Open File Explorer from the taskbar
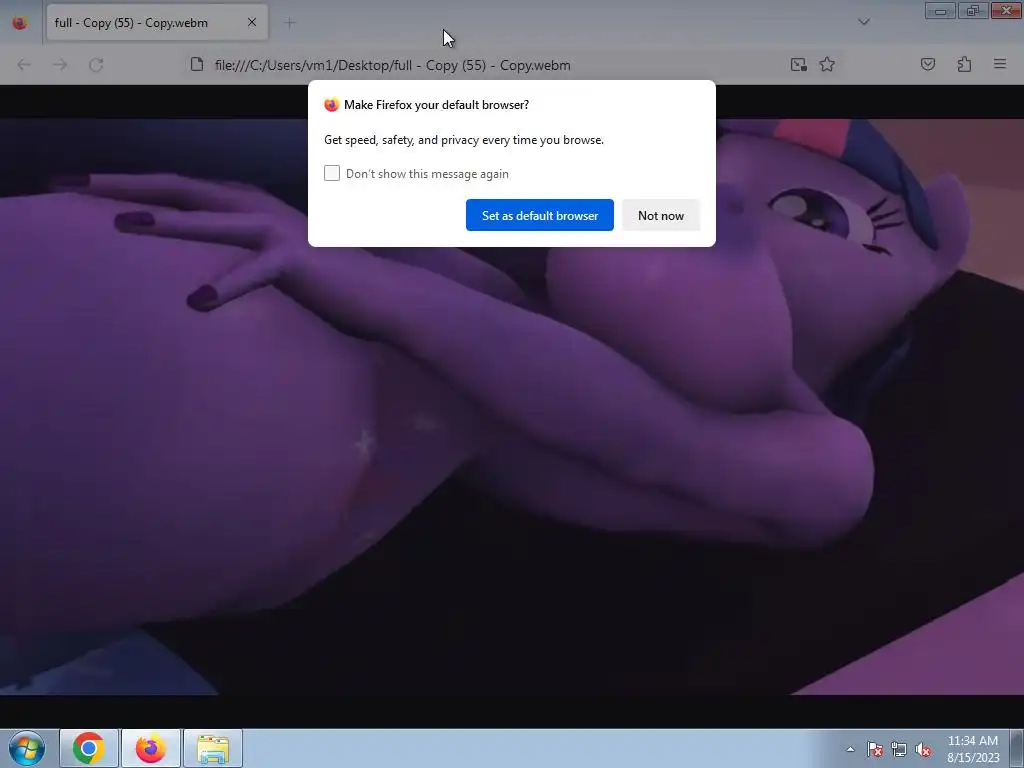The image size is (1024, 768). (x=213, y=748)
